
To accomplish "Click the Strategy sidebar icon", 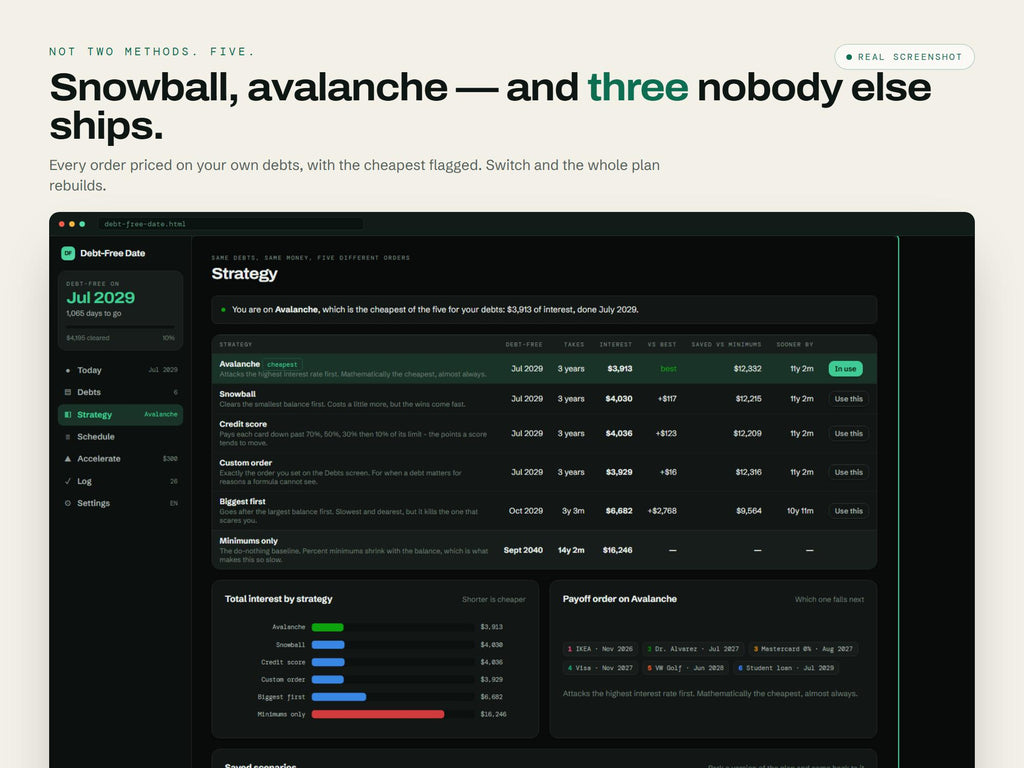I will pyautogui.click(x=67, y=415).
